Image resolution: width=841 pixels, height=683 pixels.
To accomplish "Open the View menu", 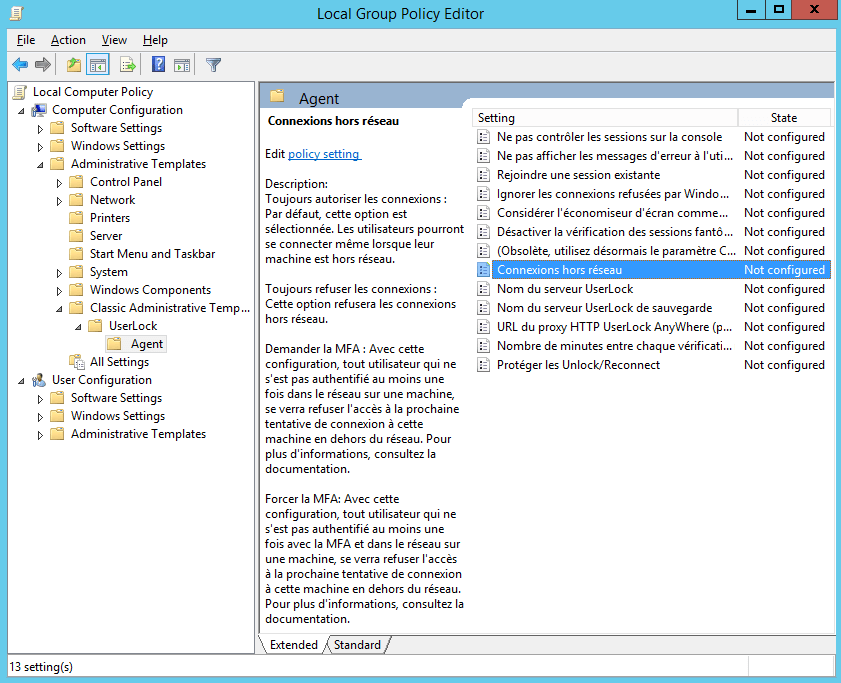I will (114, 40).
